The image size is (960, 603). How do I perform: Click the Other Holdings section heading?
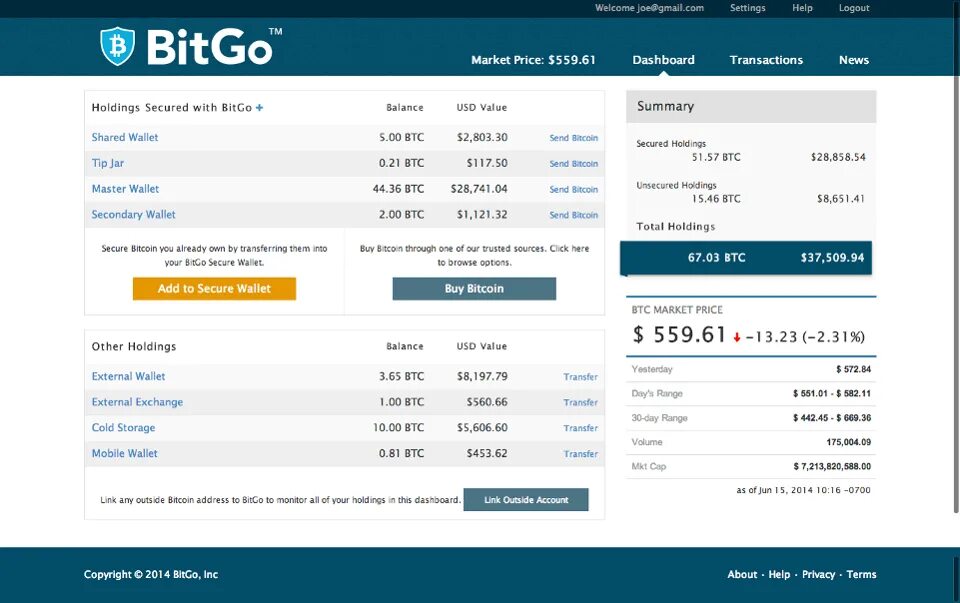click(134, 346)
